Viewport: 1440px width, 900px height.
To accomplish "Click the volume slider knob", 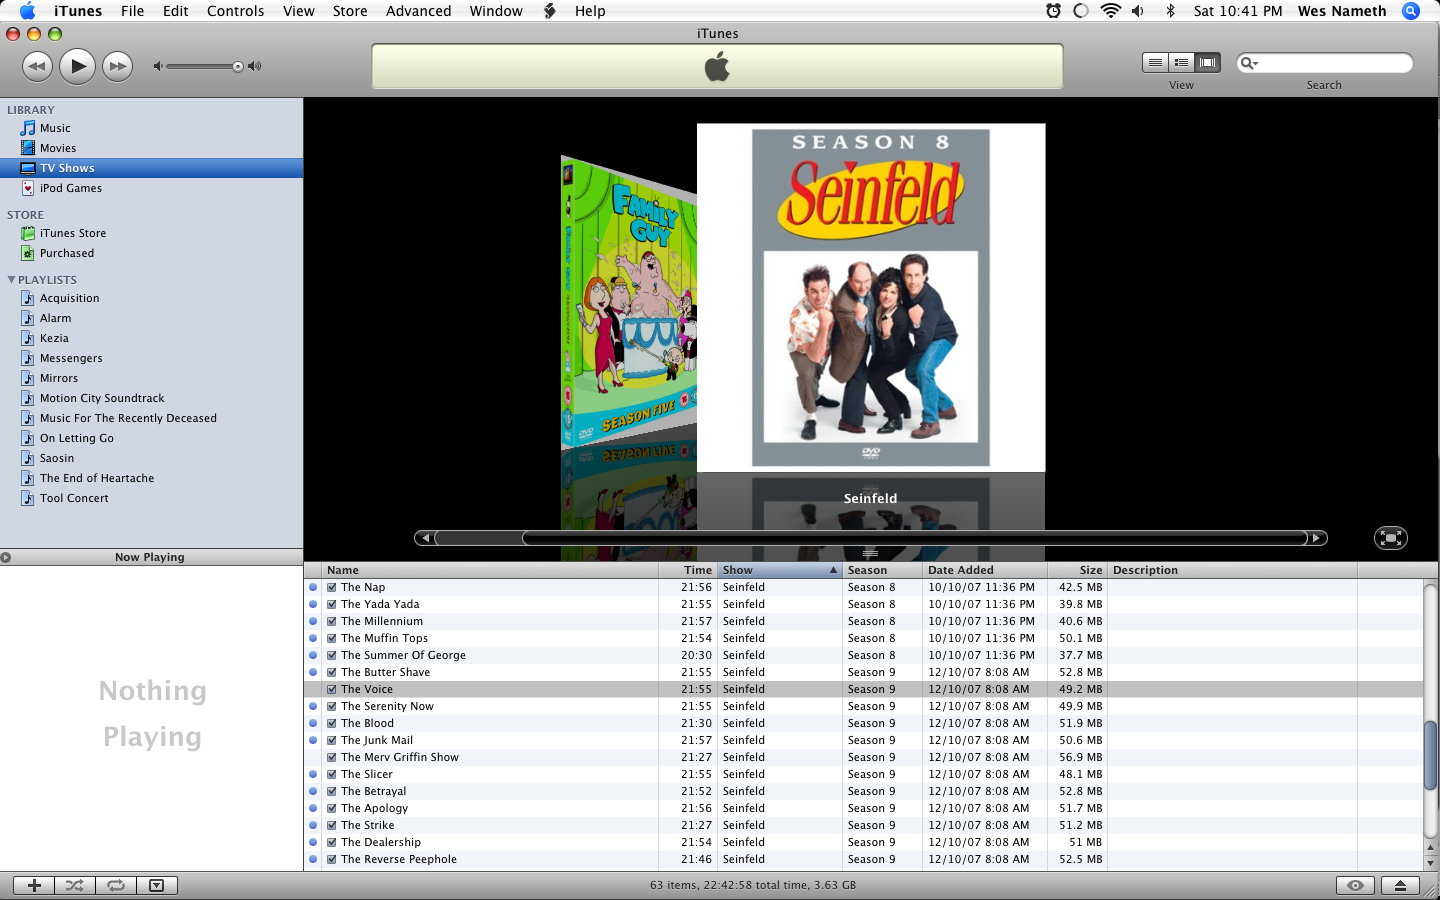I will [238, 67].
